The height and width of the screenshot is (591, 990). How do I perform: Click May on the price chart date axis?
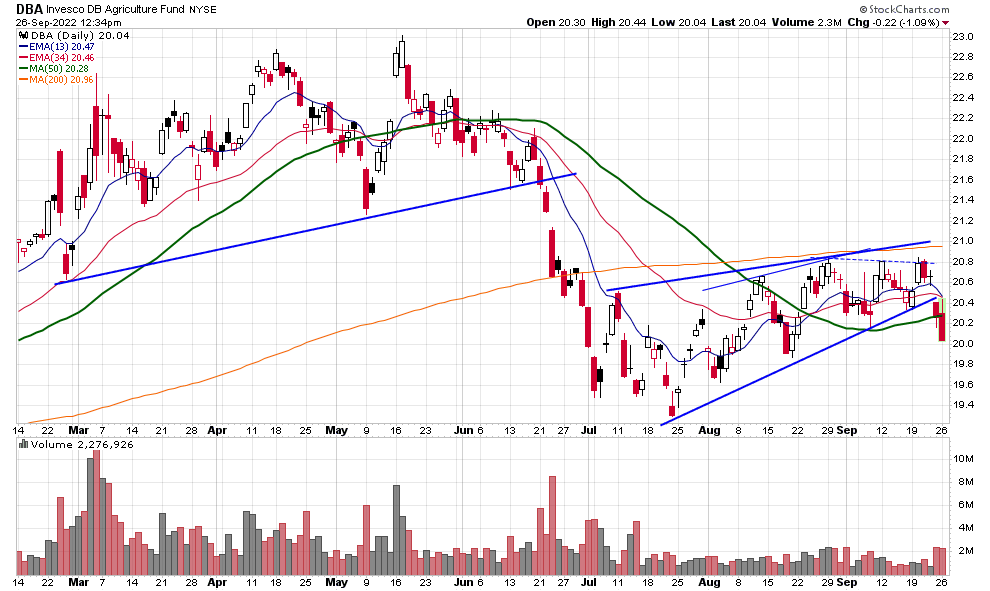tap(337, 431)
